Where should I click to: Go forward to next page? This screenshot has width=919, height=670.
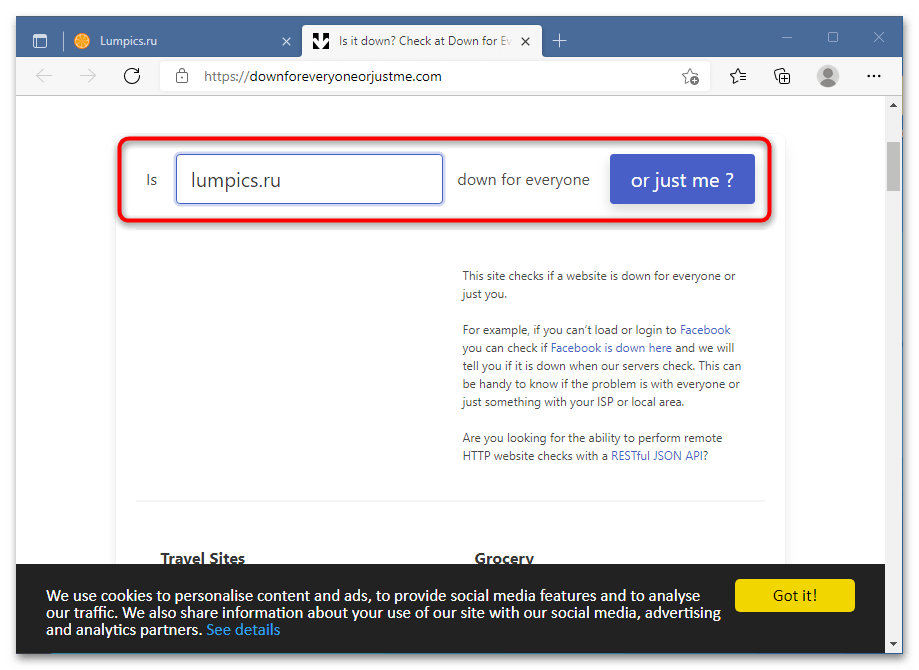88,76
